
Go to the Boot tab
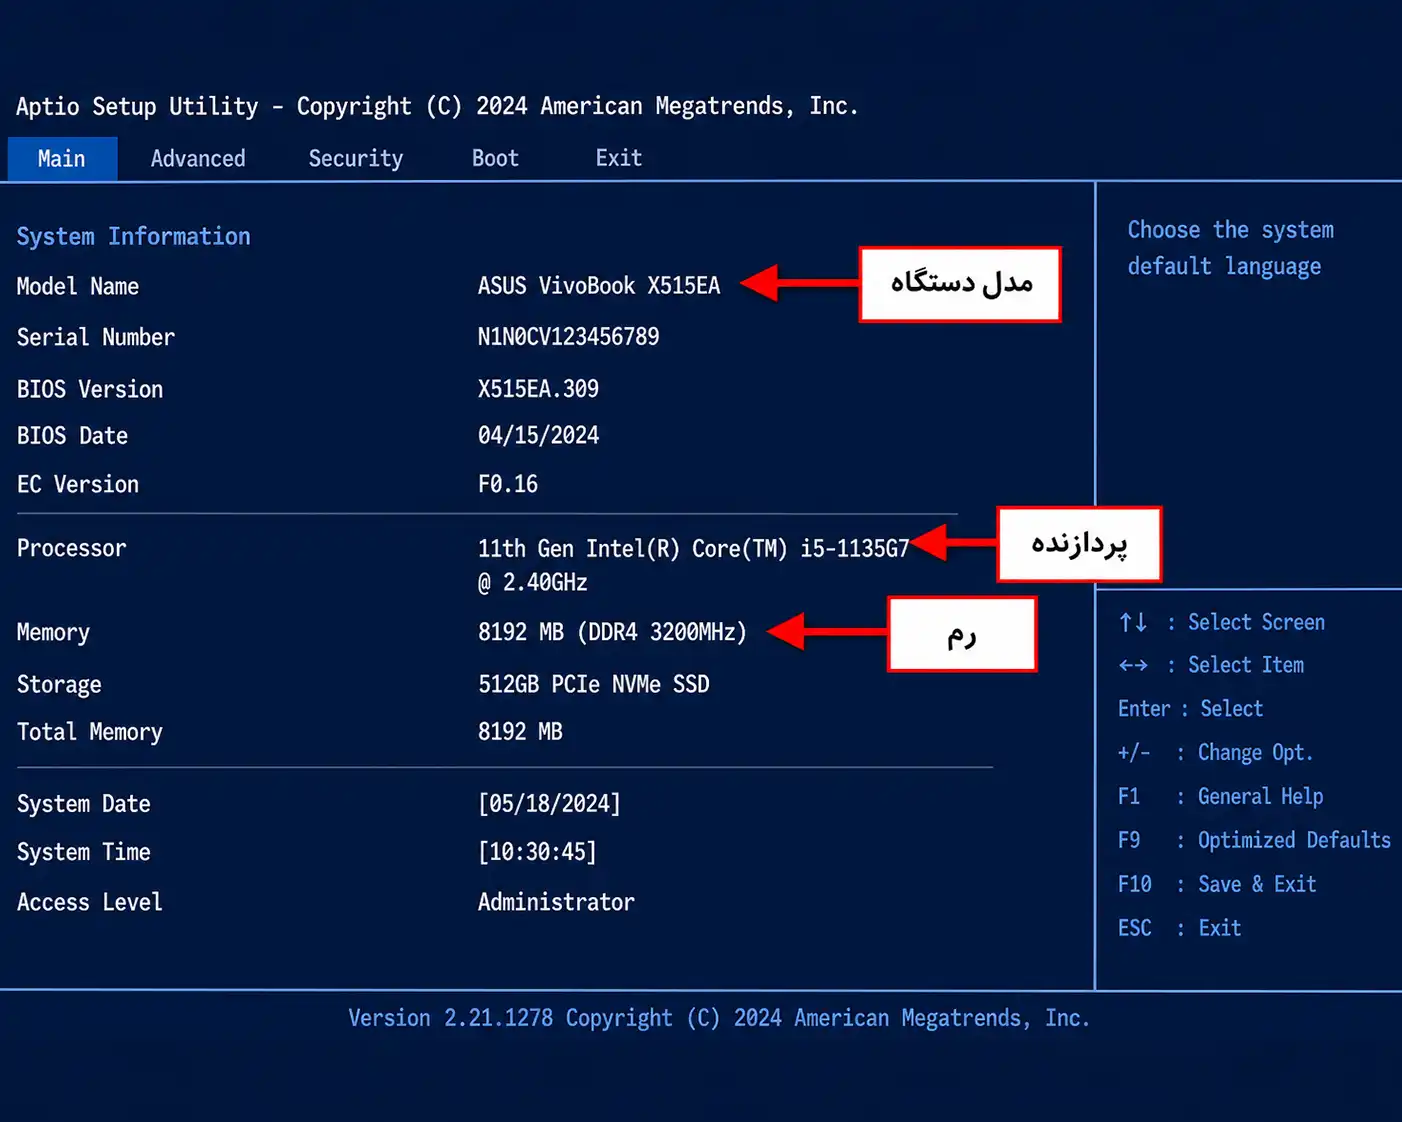pyautogui.click(x=495, y=159)
